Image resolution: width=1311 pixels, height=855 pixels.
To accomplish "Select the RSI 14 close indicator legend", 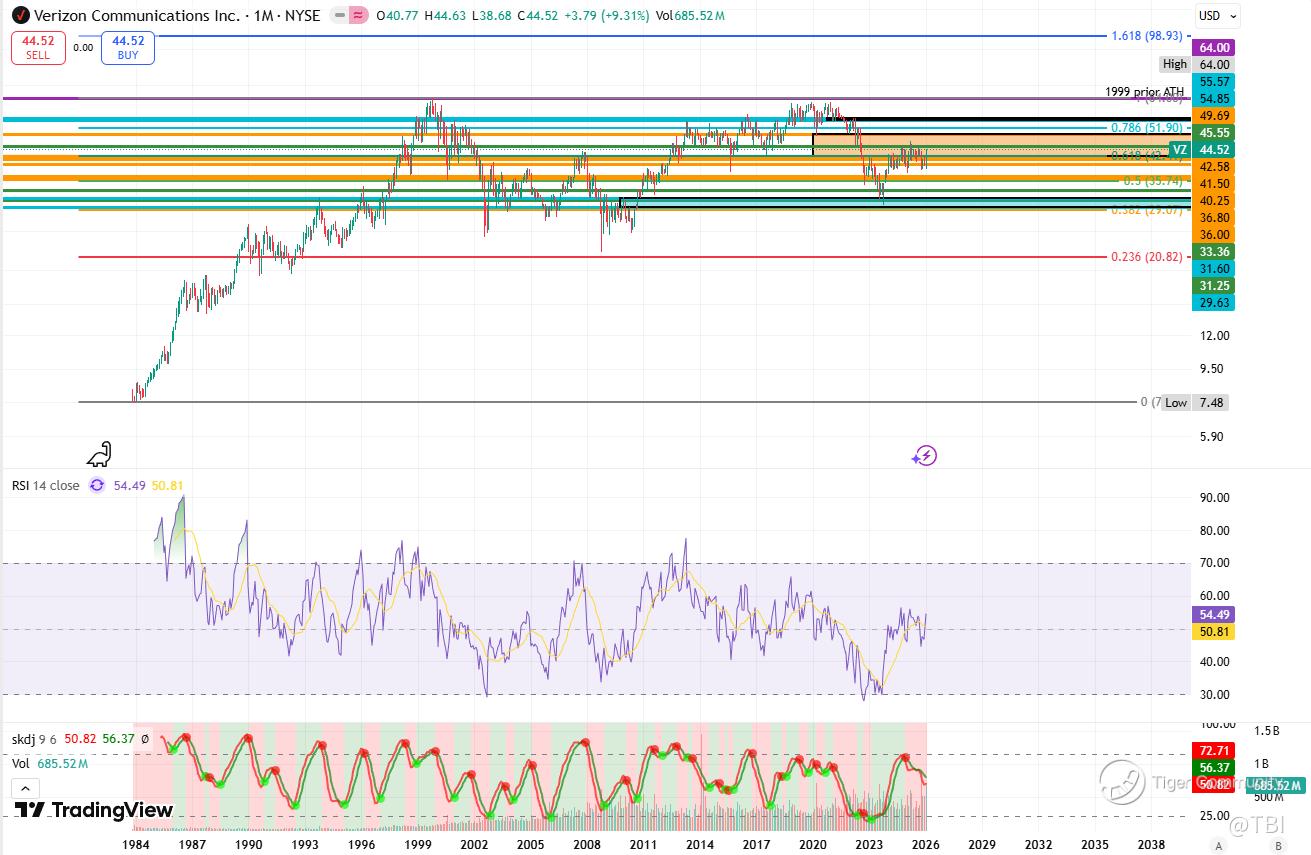I will [x=46, y=485].
